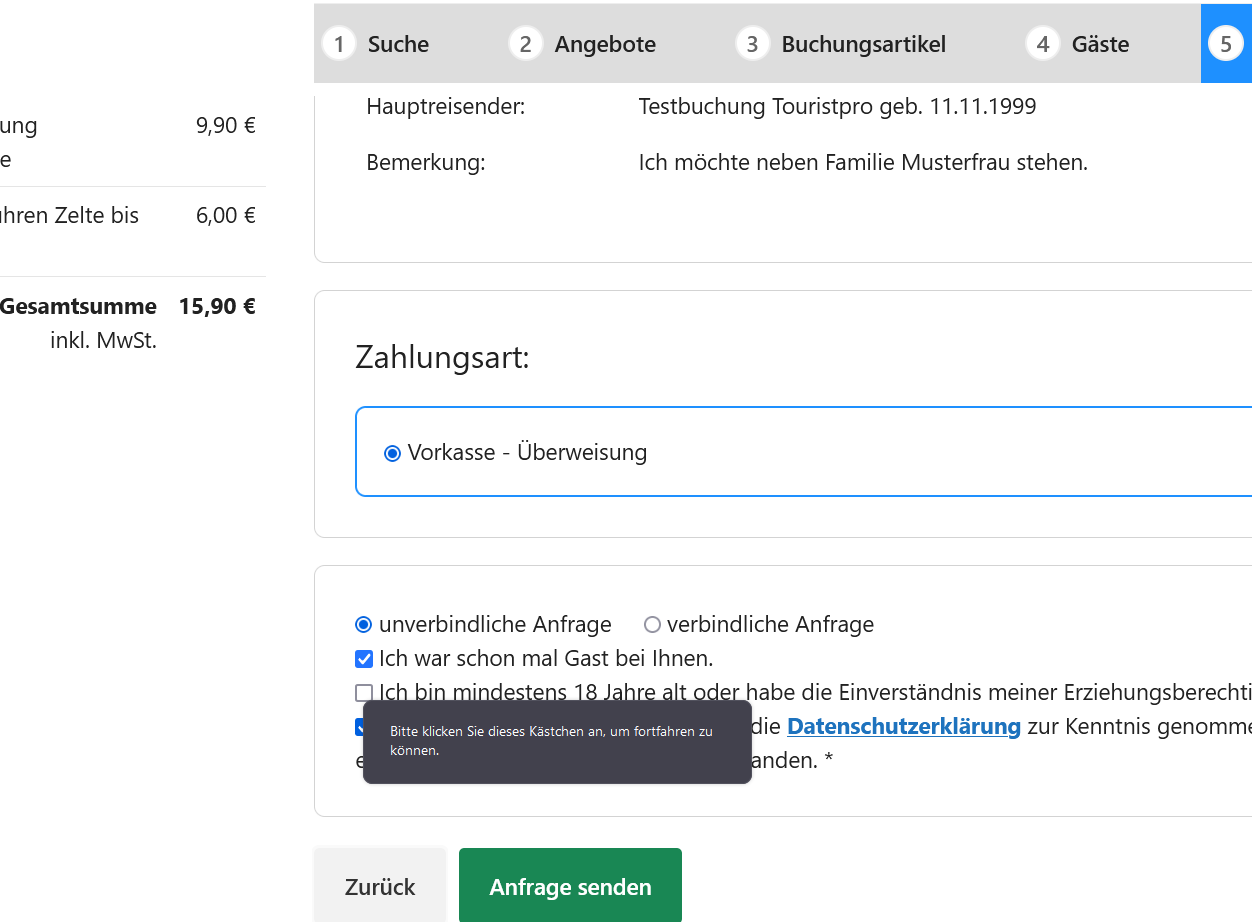Select Vorkasse - Überweisung payment radio button
Screen dimensions: 1252x922
[x=393, y=453]
